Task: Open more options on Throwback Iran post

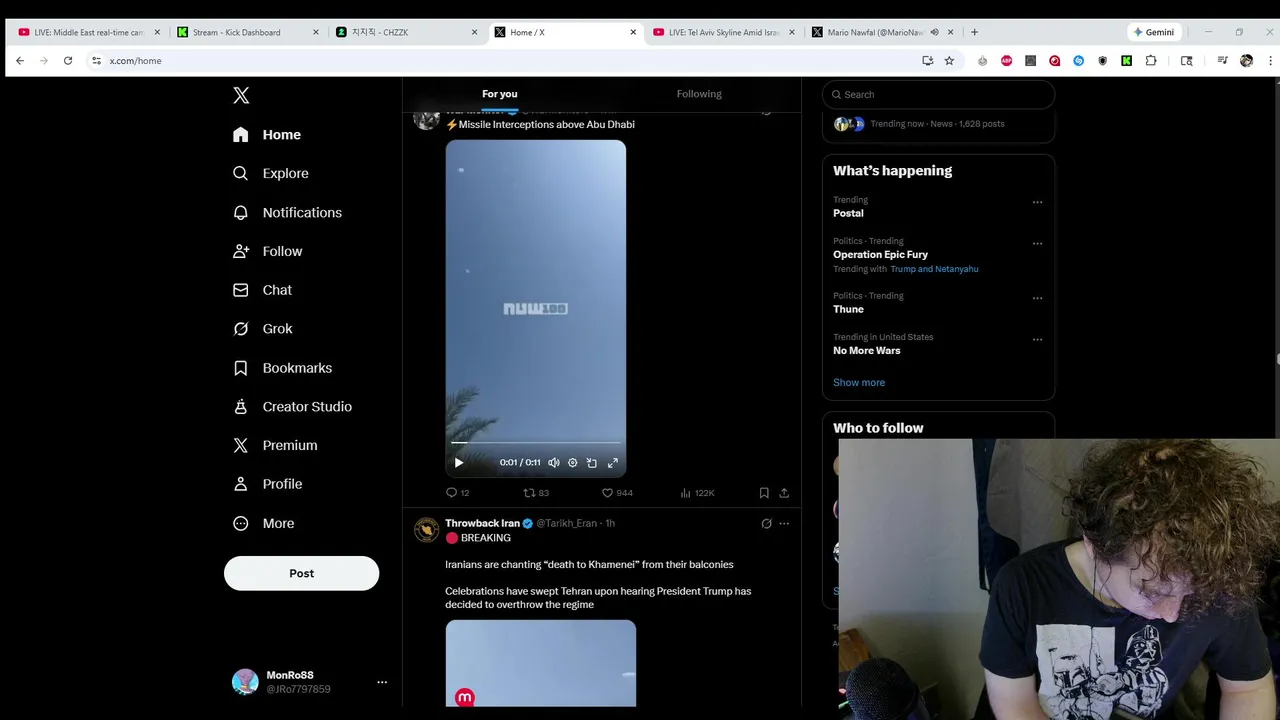Action: click(784, 523)
